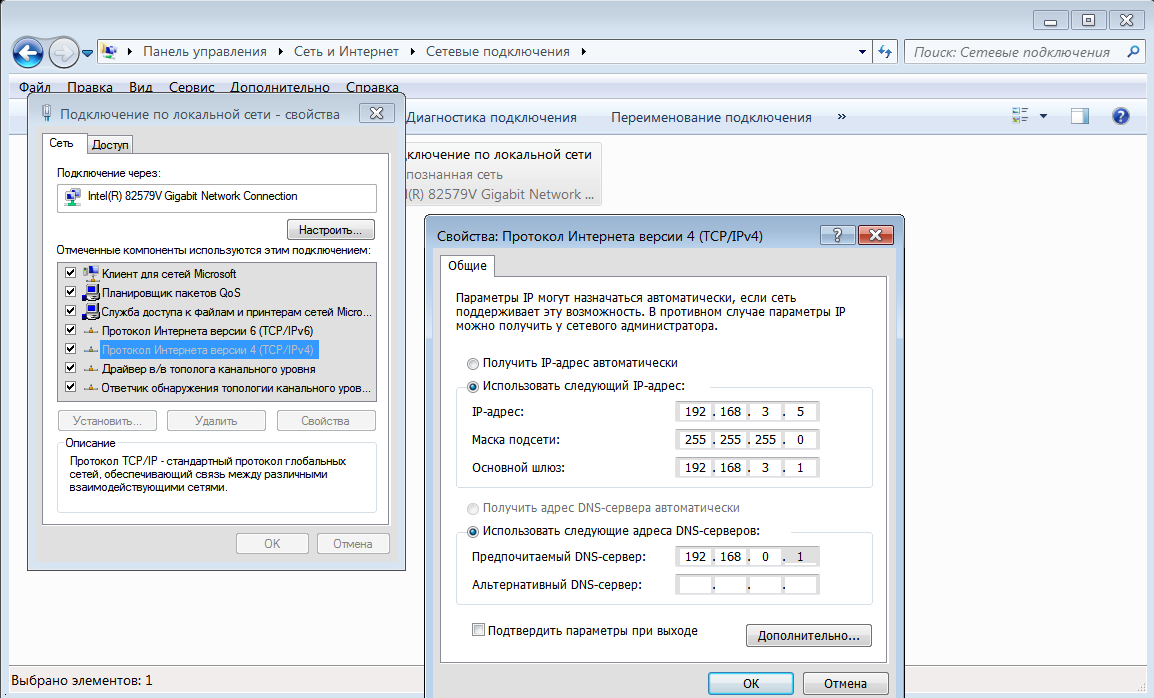Click the Intel network adapter icon

click(73, 197)
